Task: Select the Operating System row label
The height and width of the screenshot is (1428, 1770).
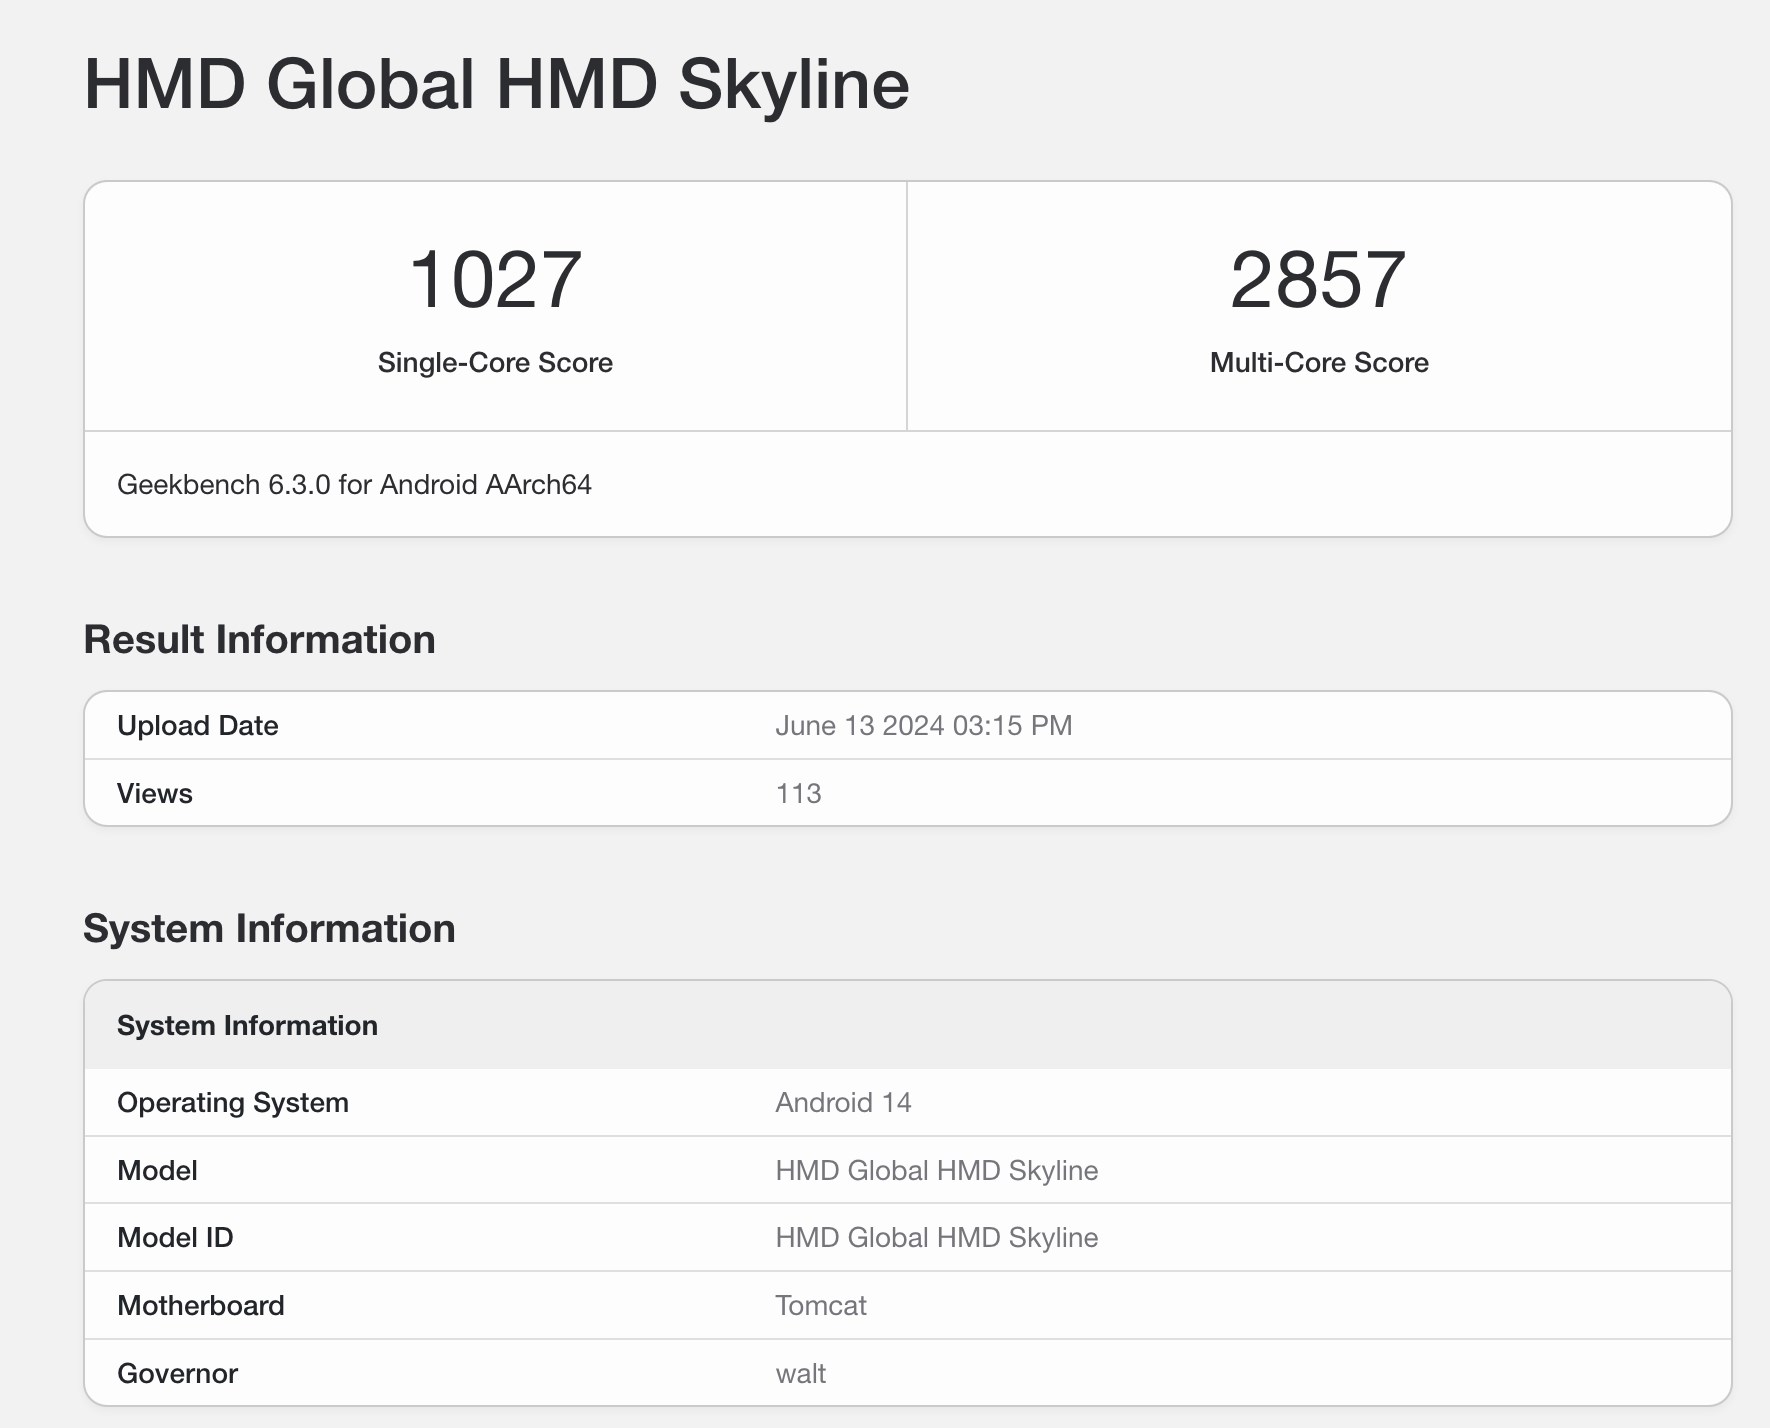Action: [232, 1103]
